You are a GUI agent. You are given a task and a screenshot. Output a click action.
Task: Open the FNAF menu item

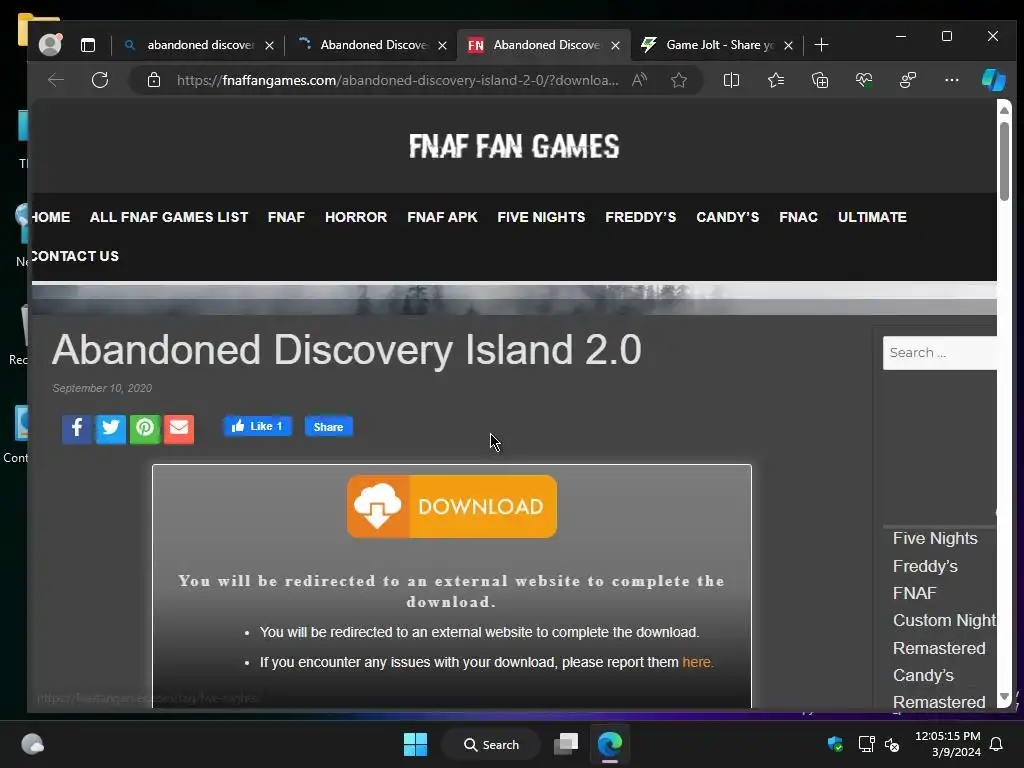(286, 217)
